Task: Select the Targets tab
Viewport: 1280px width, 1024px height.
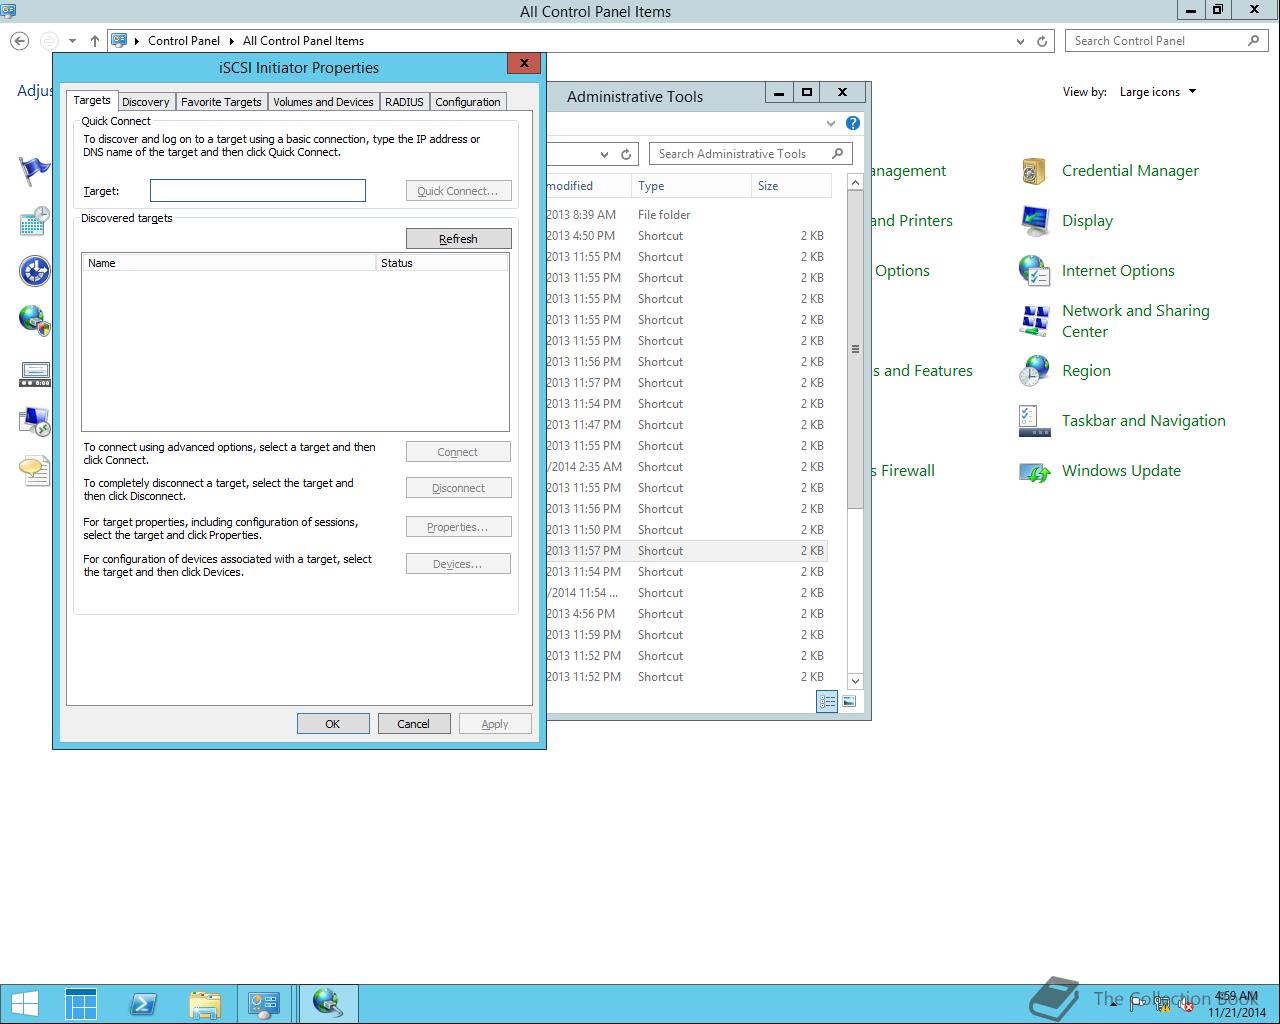Action: click(92, 100)
